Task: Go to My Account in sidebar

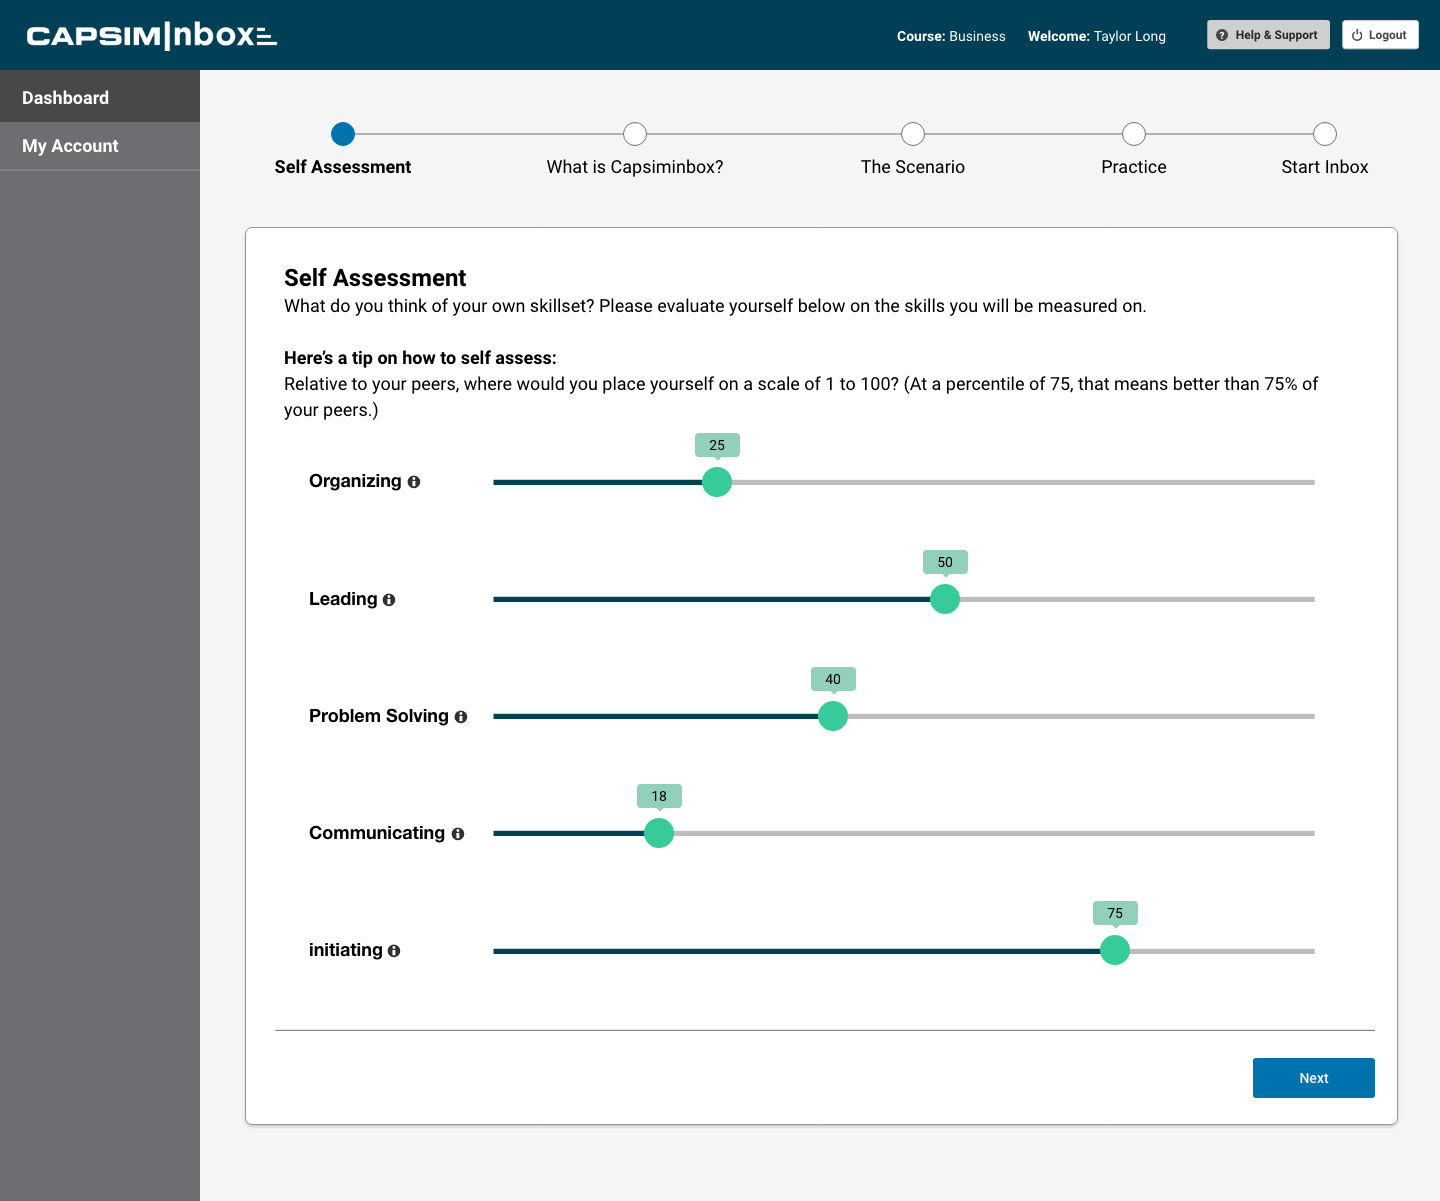Action: 100,146
